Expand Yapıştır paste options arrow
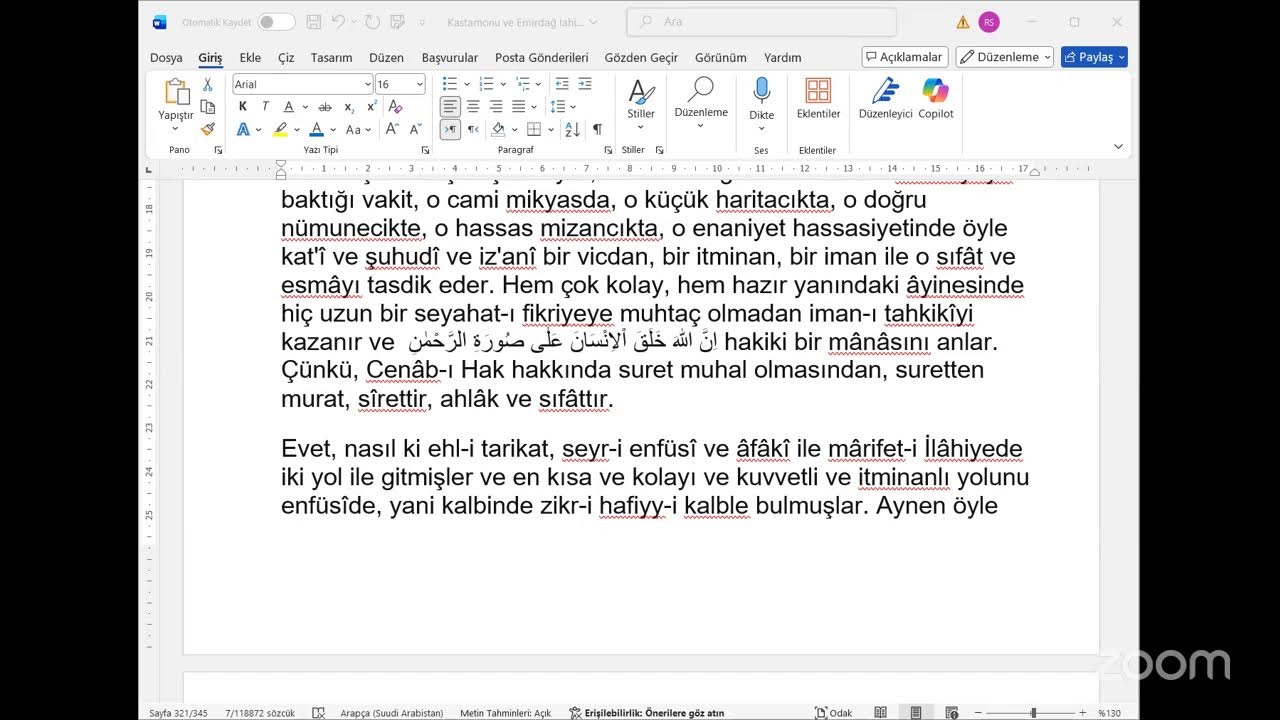The image size is (1280, 720). [176, 128]
